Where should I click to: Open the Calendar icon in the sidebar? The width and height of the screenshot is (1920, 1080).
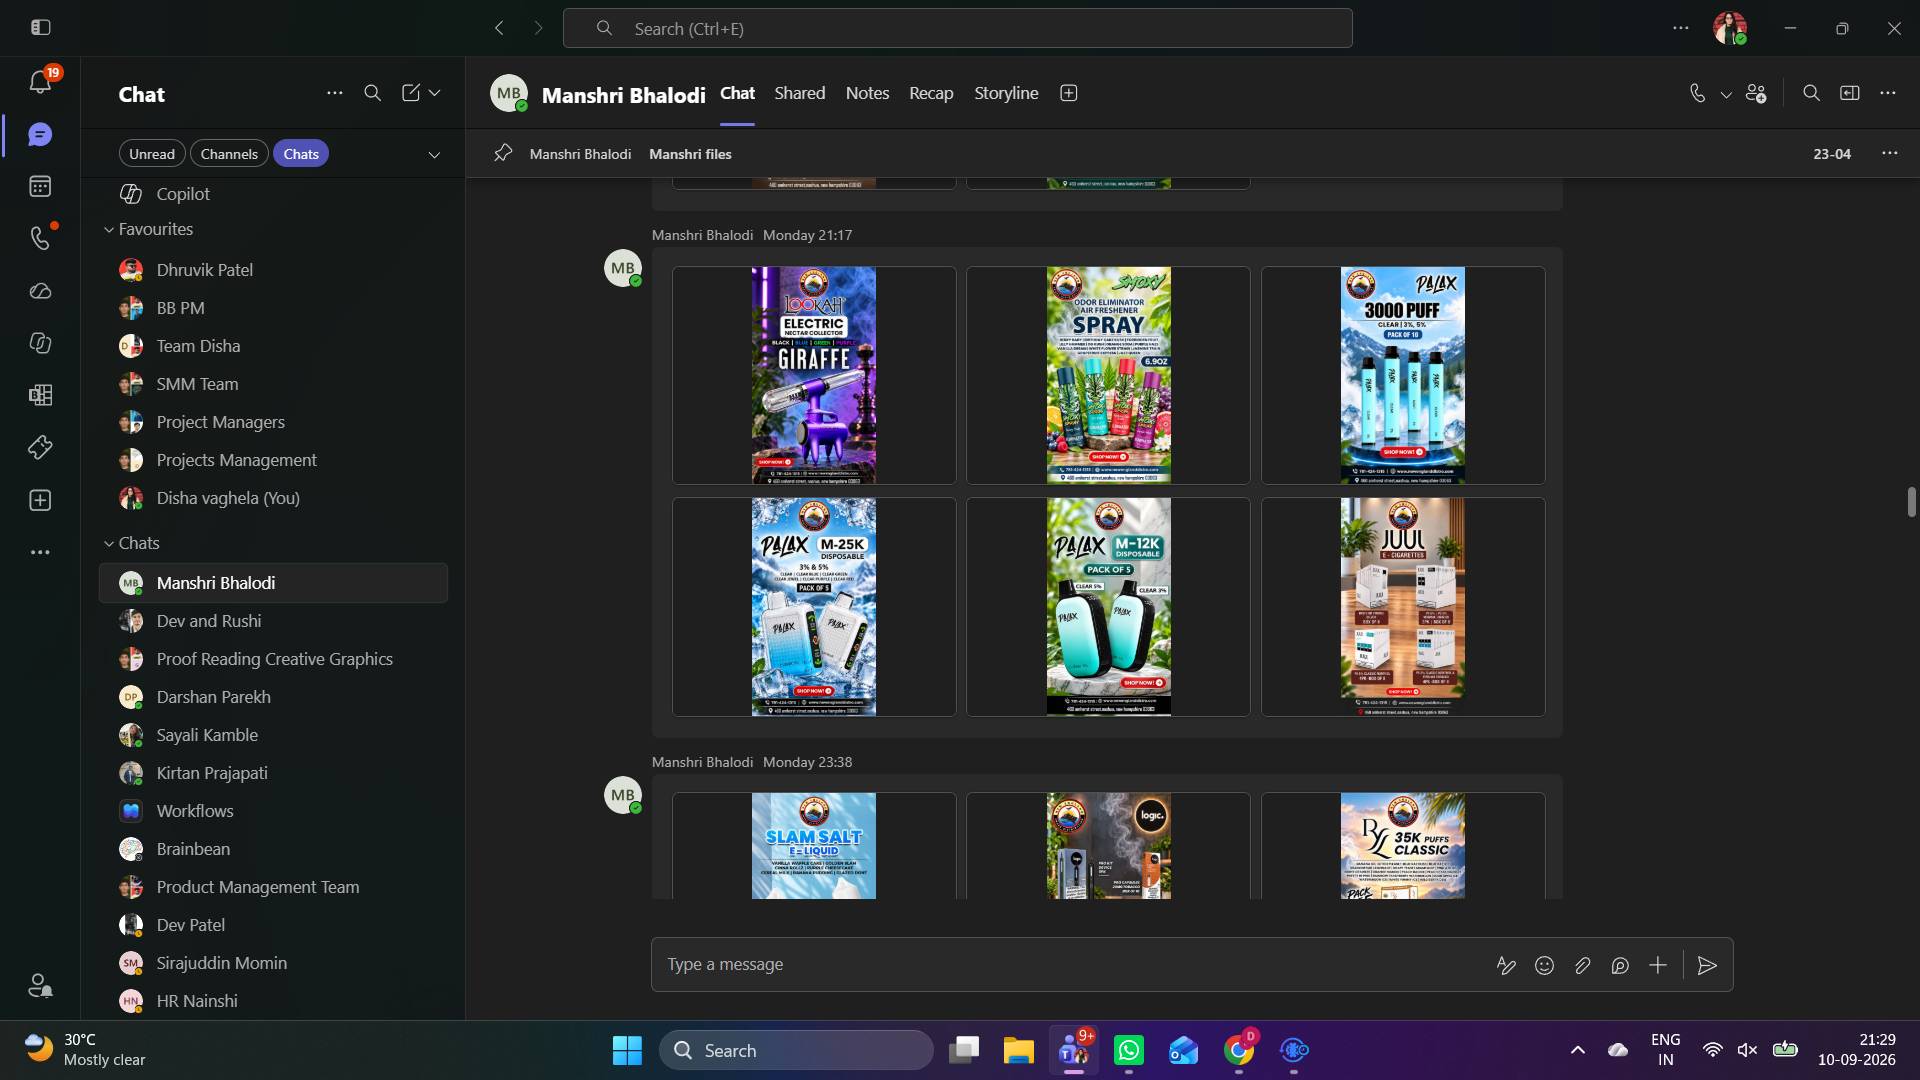click(40, 186)
